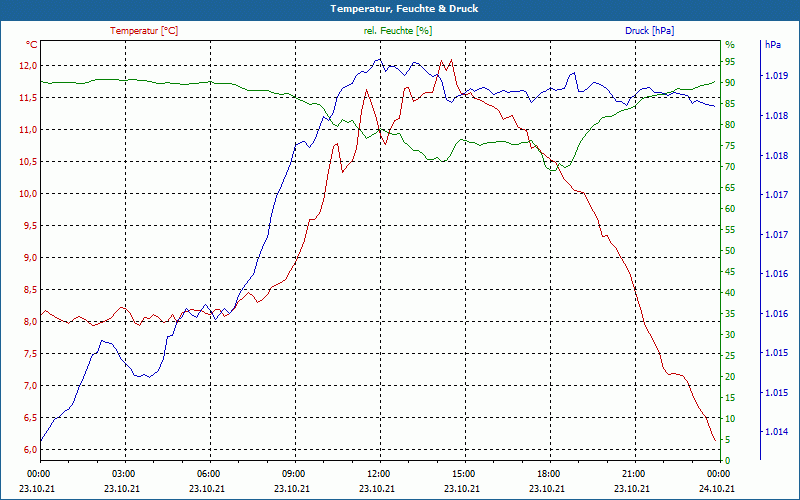800x500 pixels.
Task: Select the red "Temperatur [°C]" legend label
Action: tap(144, 31)
